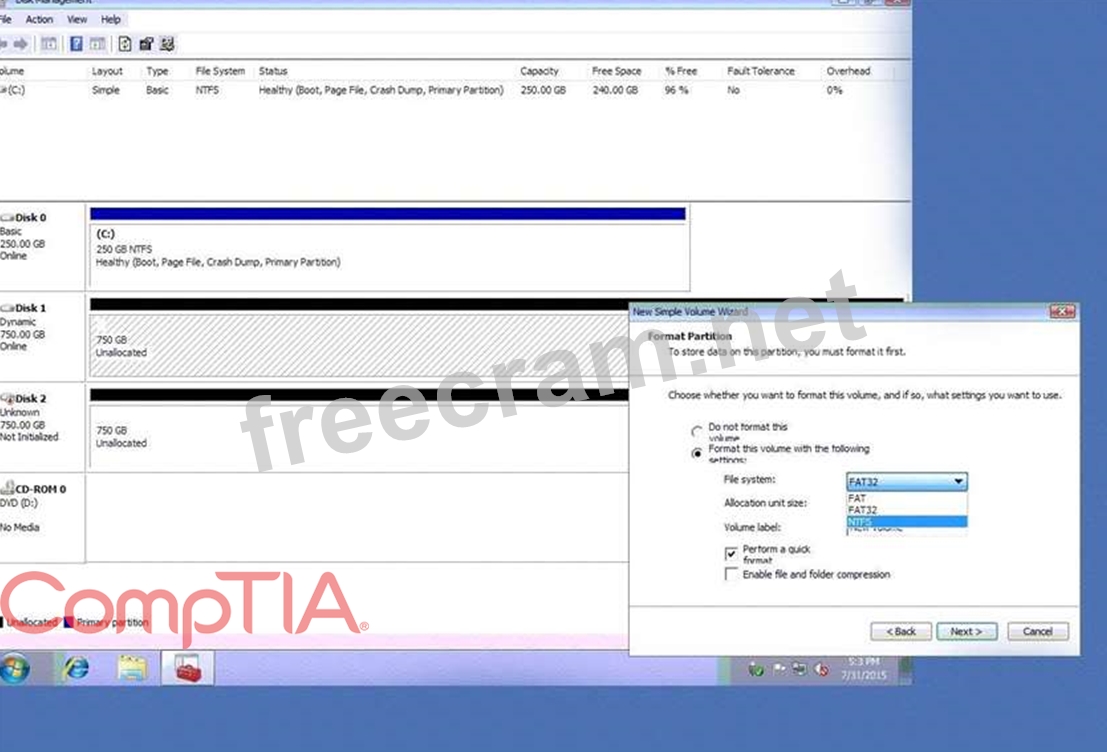The width and height of the screenshot is (1107, 752).
Task: Click the Type column header
Action: pos(157,71)
